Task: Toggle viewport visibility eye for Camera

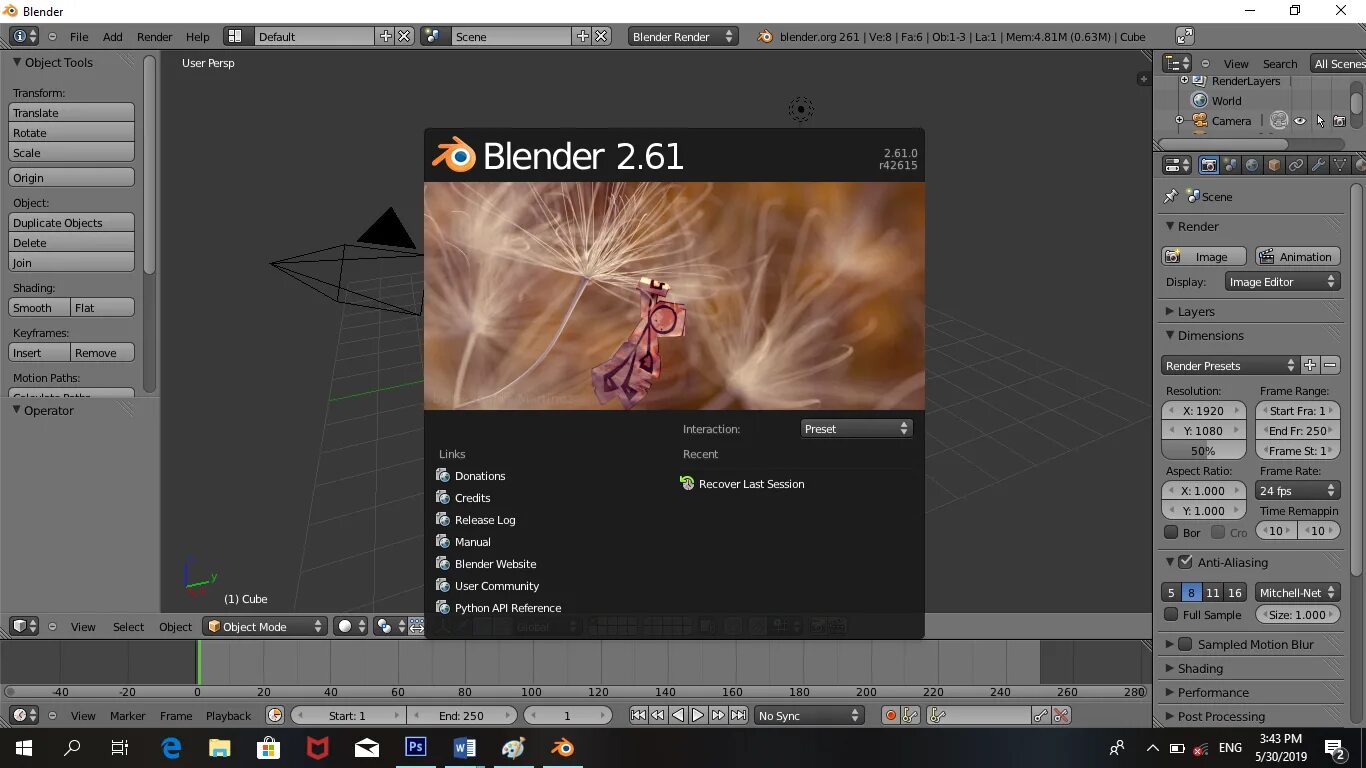Action: point(1300,120)
